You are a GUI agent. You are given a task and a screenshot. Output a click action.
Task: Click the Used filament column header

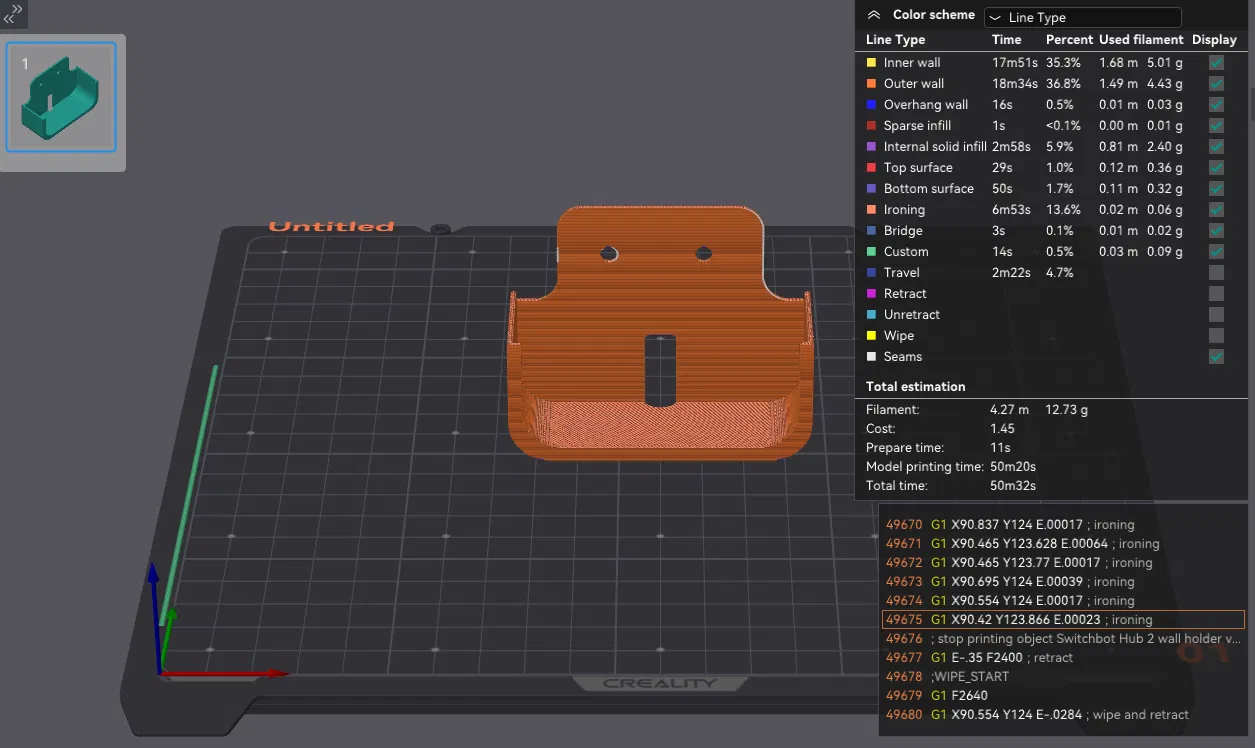coord(1141,40)
